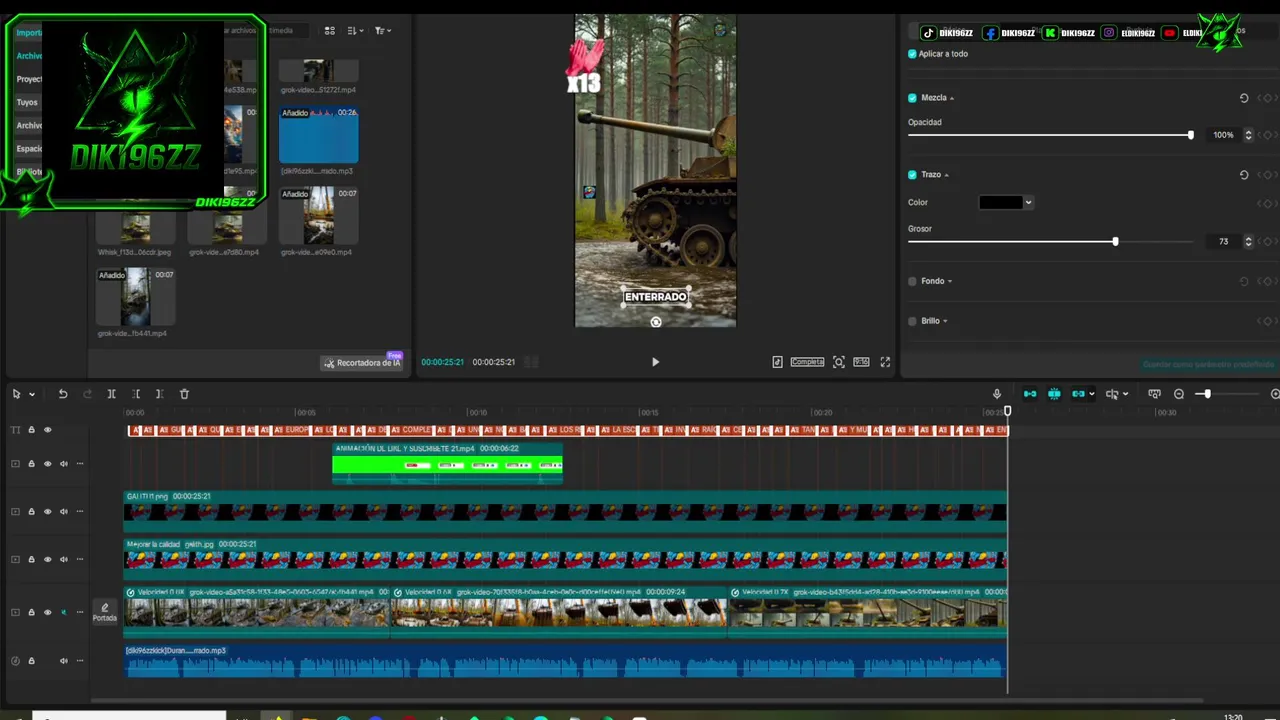Image resolution: width=1280 pixels, height=720 pixels.
Task: Split the clip at playhead
Action: point(111,394)
